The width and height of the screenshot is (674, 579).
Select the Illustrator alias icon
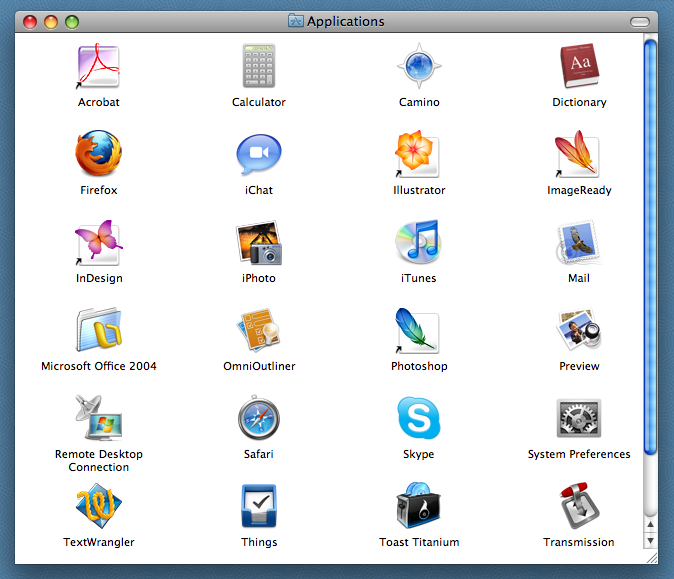(x=418, y=155)
